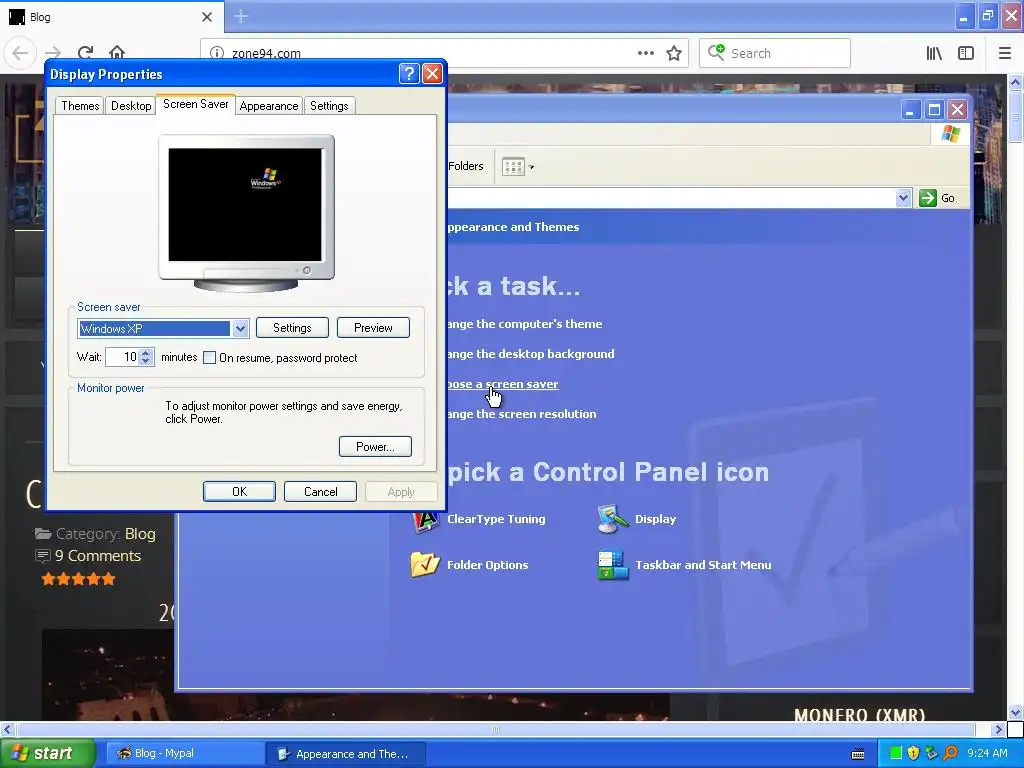Click the Display Properties help icon
This screenshot has height=768, width=1024.
409,74
